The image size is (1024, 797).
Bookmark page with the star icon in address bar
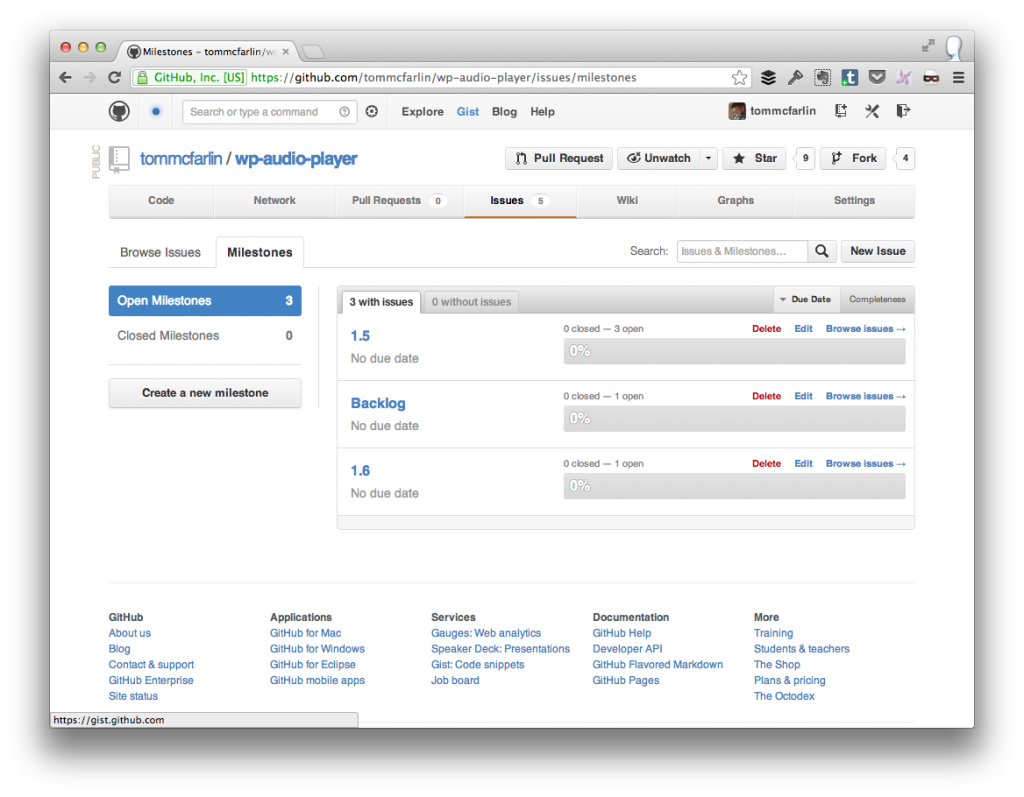point(739,78)
